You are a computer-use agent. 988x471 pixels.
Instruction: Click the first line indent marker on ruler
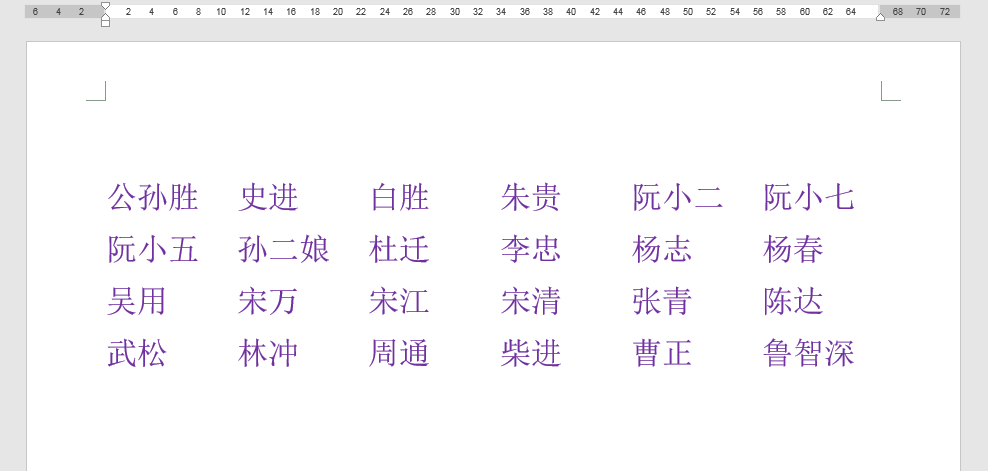[x=105, y=6]
